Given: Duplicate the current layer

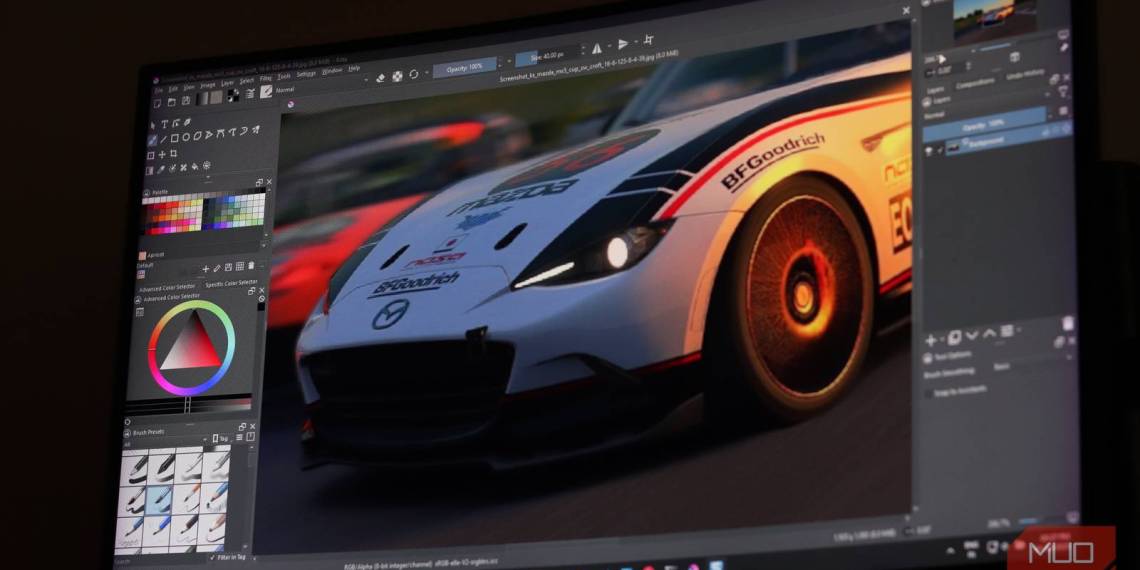Looking at the screenshot, I should 954,337.
